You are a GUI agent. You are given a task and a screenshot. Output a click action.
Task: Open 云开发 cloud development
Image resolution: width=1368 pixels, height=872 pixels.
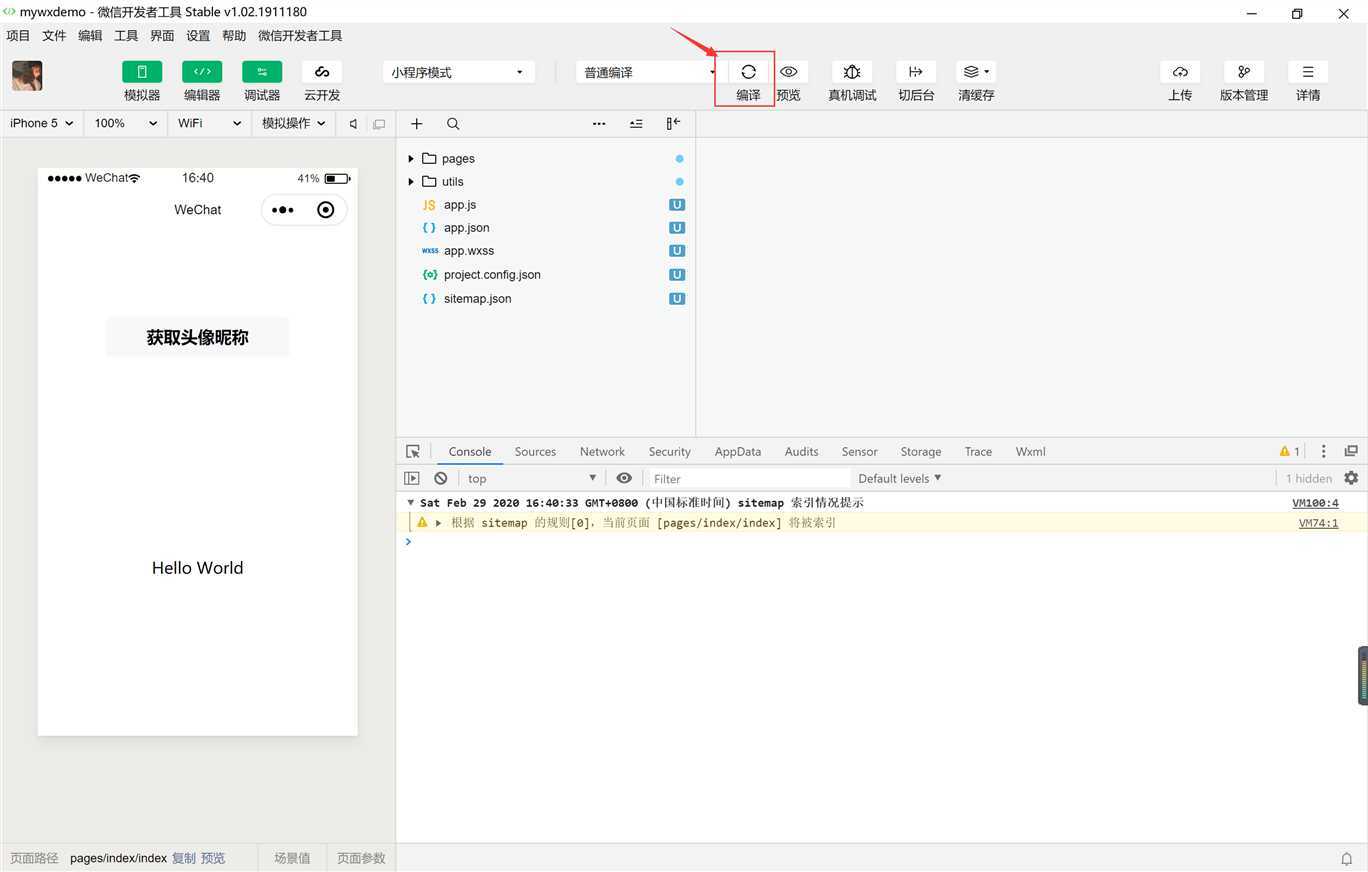[322, 72]
